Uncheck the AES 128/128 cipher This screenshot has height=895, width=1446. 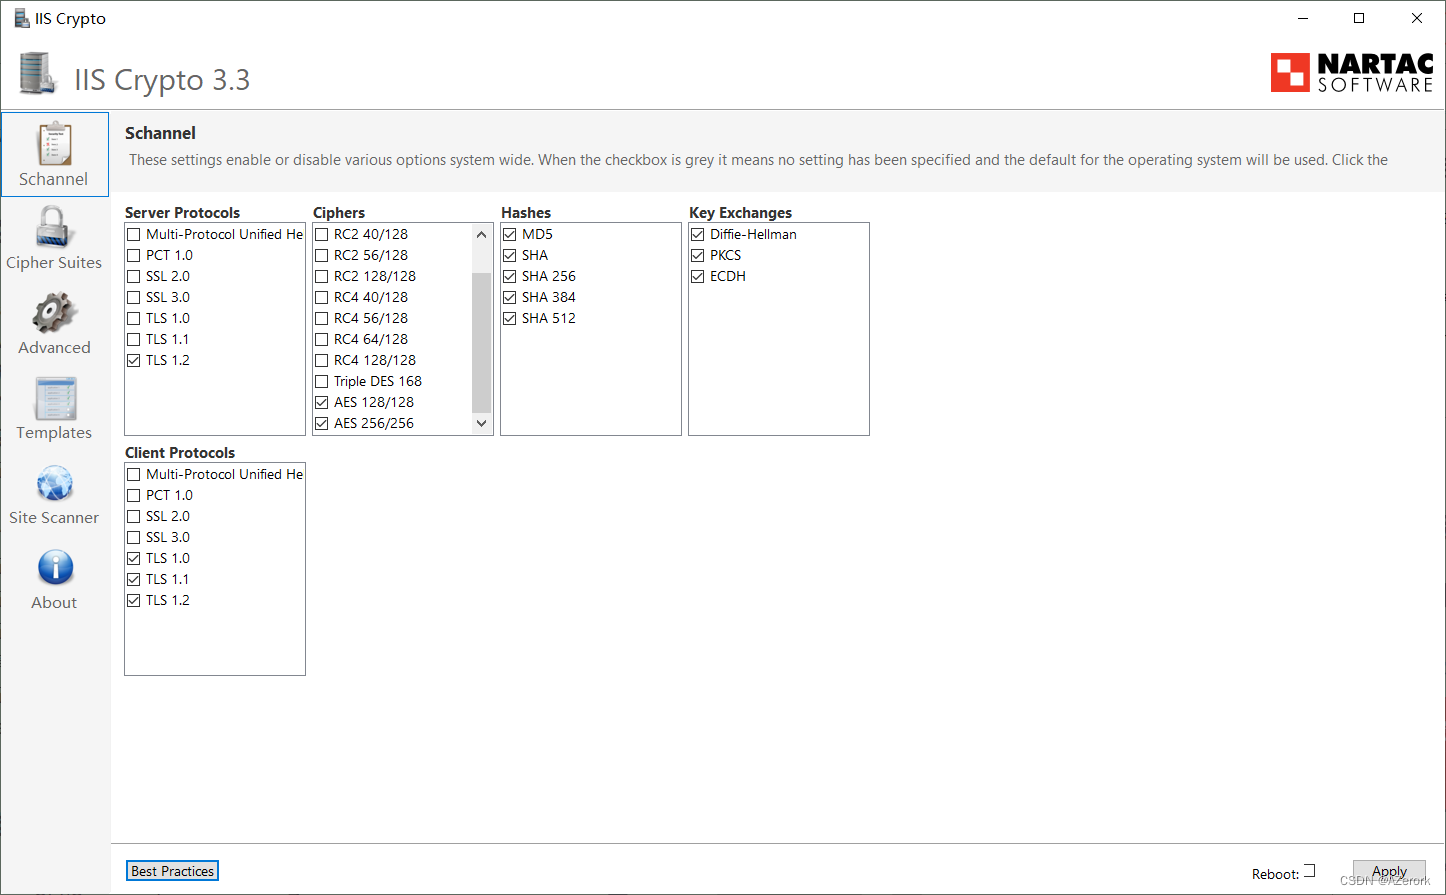pos(322,402)
